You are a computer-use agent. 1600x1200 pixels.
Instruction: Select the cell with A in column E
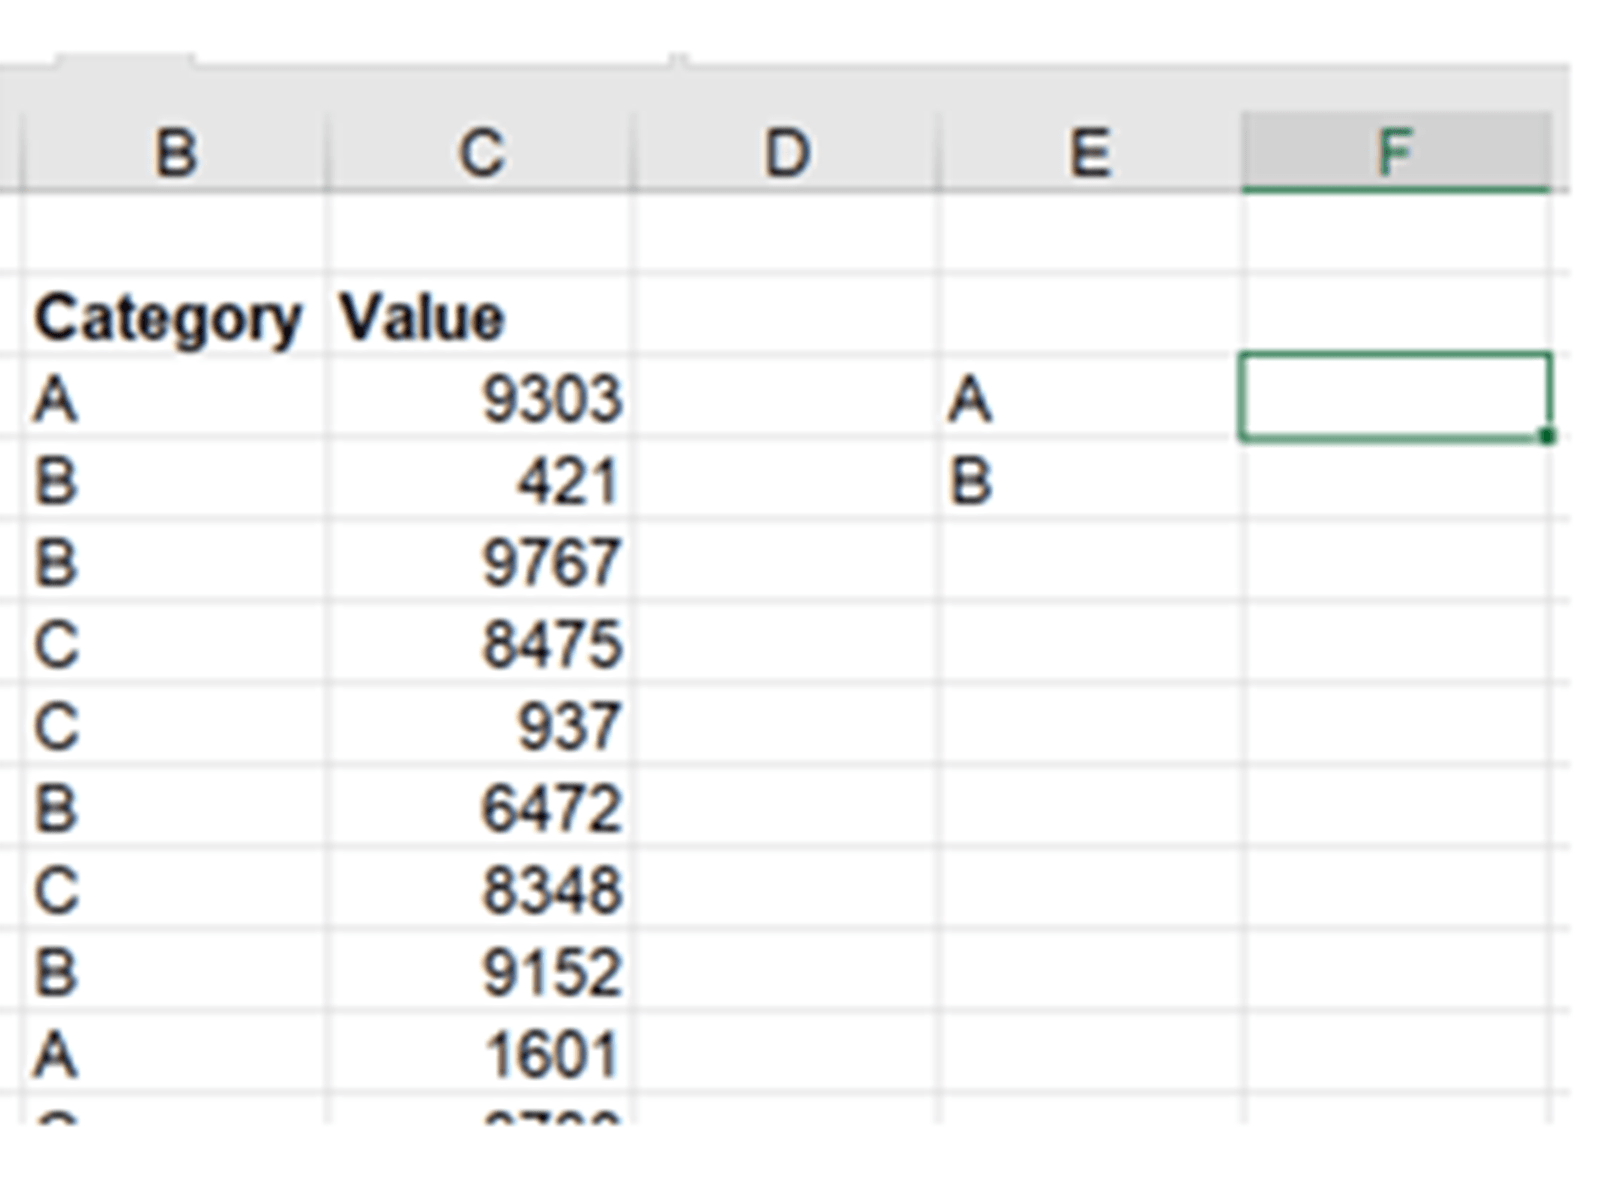(1090, 400)
